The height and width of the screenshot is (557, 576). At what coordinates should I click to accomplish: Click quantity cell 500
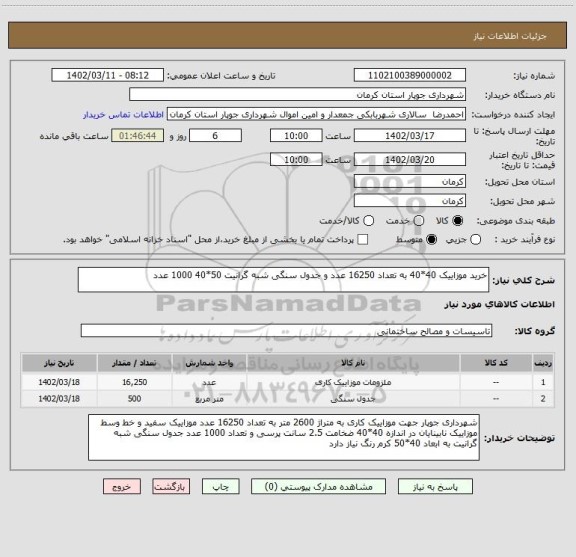134,399
